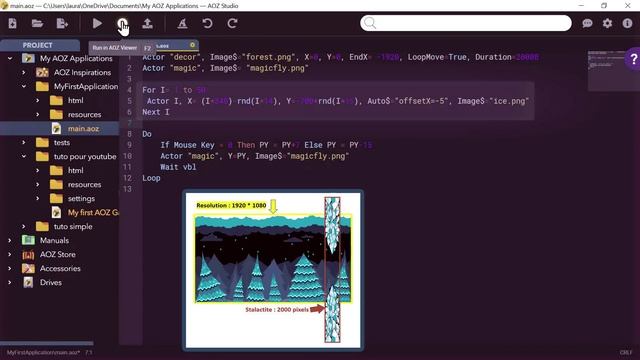Redo the last edit
Screen dimensions: 640x360
(233, 23)
